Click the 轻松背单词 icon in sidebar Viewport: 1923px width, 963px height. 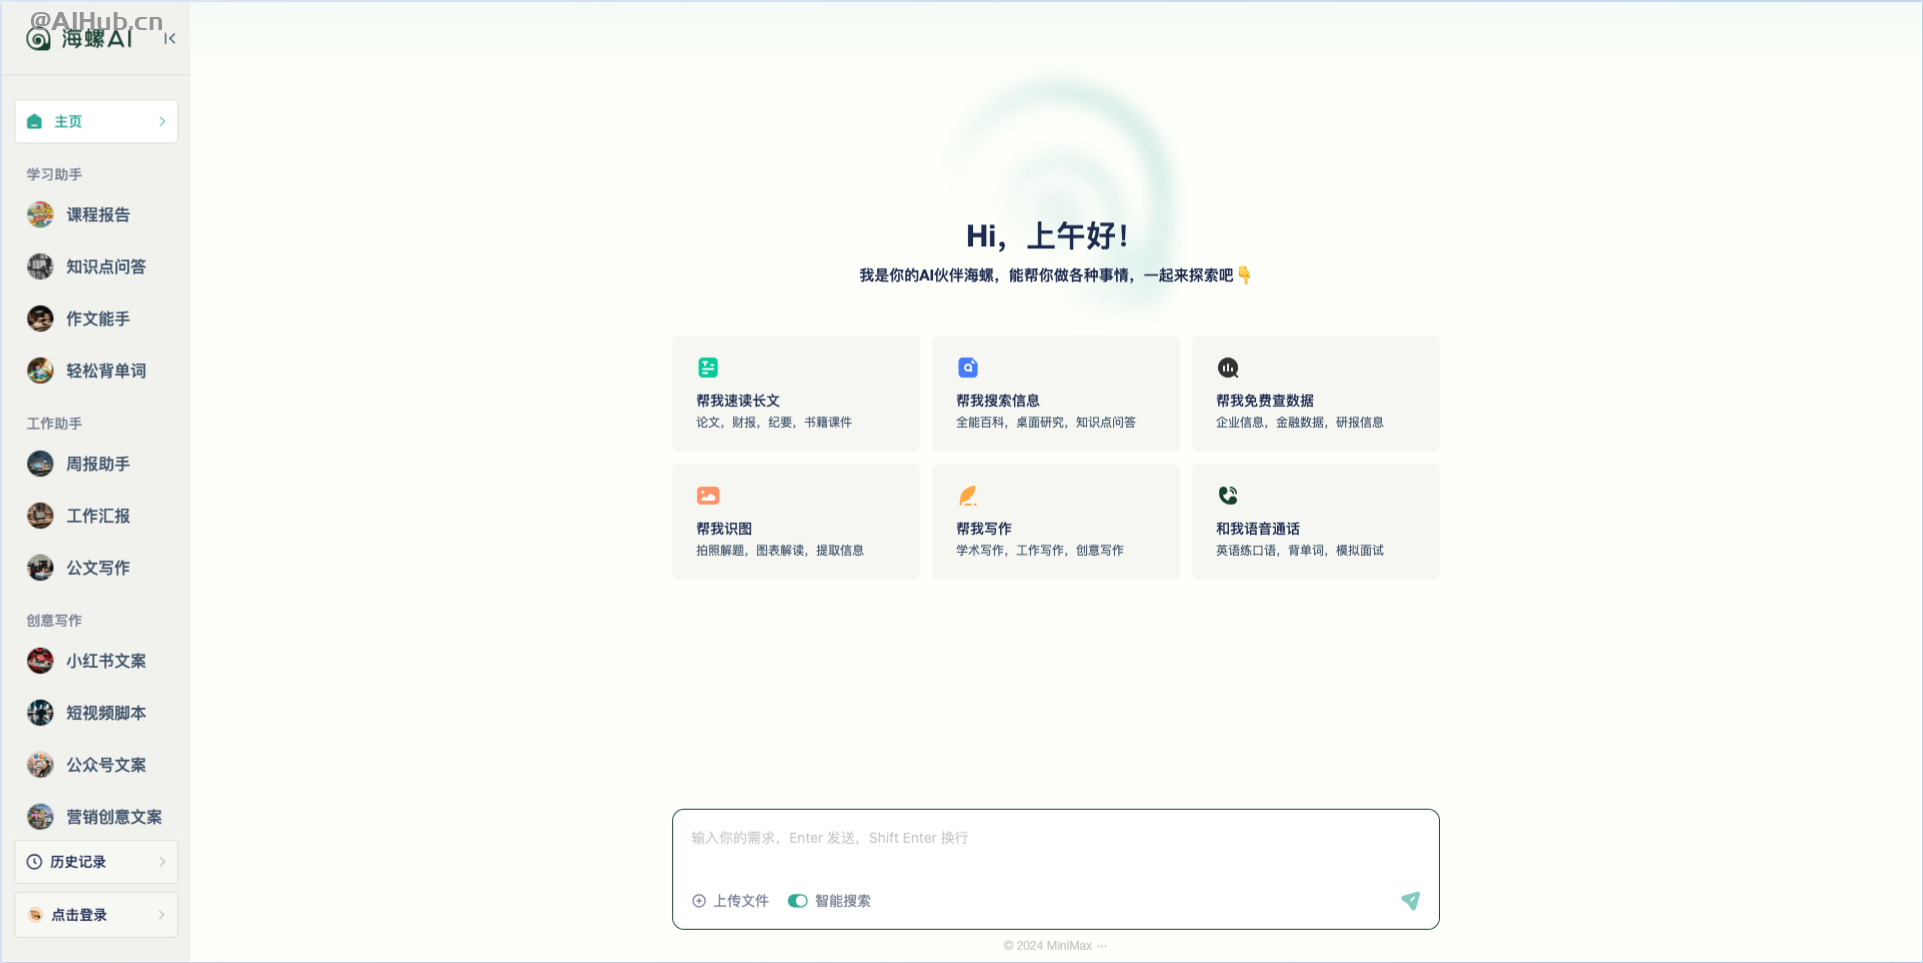pyautogui.click(x=39, y=370)
